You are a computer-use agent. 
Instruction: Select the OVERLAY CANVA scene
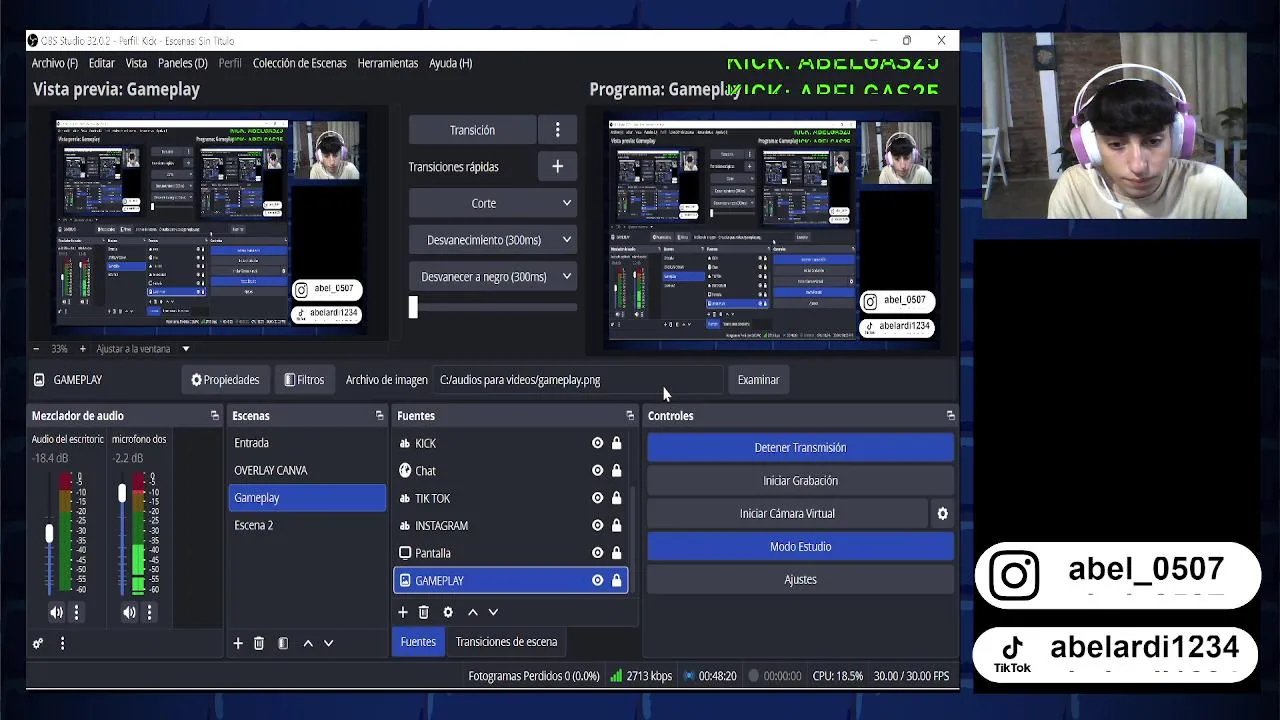click(307, 470)
